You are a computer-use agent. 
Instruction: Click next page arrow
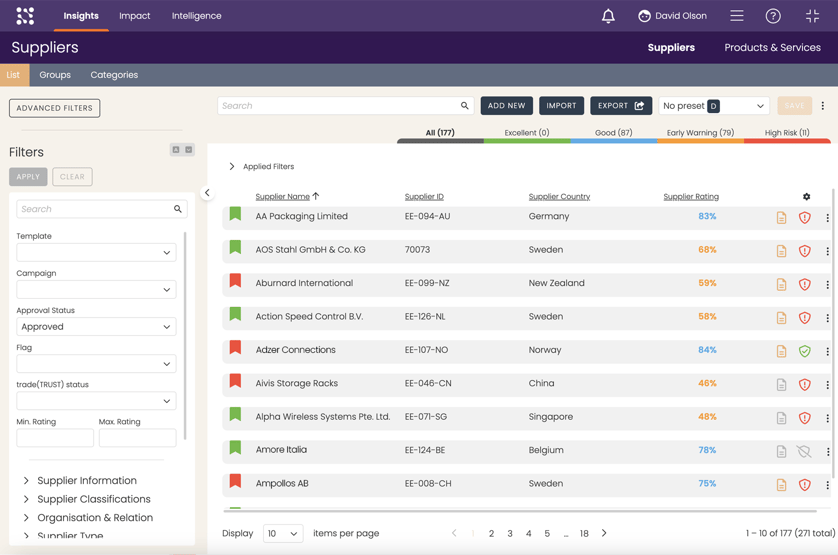click(x=604, y=533)
